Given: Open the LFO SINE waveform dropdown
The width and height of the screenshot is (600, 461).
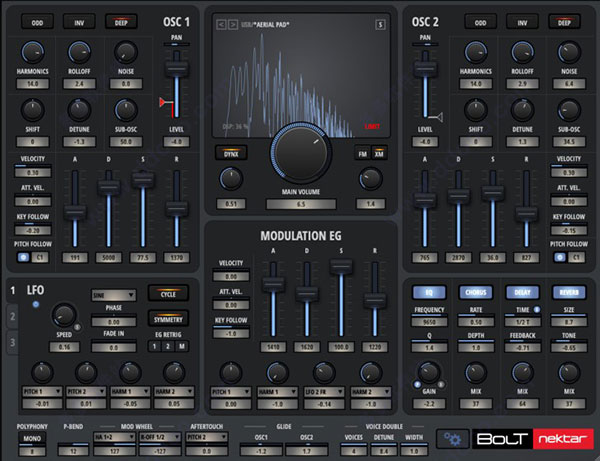Looking at the screenshot, I should pyautogui.click(x=114, y=295).
